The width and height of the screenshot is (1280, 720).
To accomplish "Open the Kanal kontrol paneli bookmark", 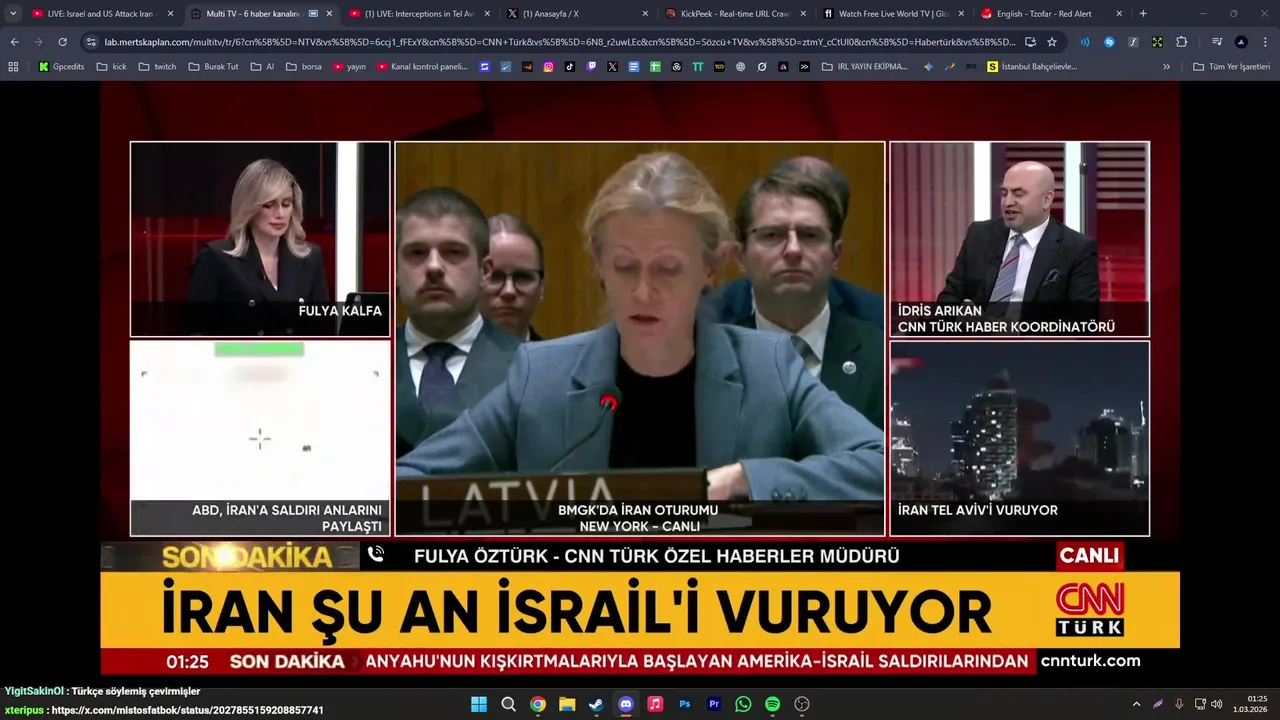I will [x=422, y=67].
